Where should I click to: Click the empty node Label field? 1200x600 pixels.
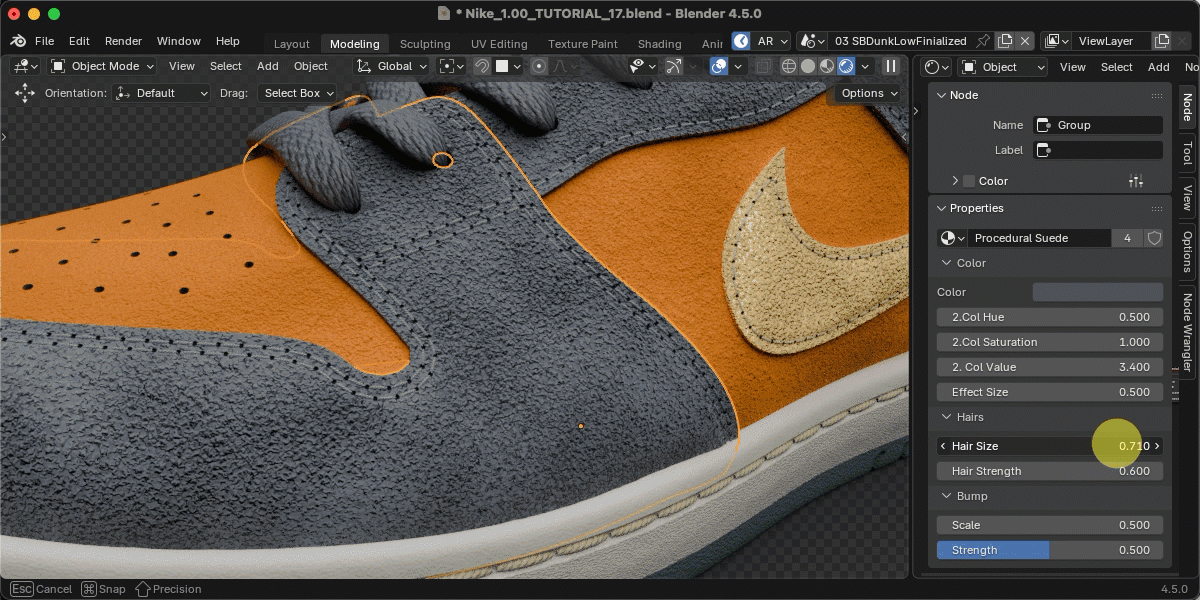click(x=1097, y=150)
